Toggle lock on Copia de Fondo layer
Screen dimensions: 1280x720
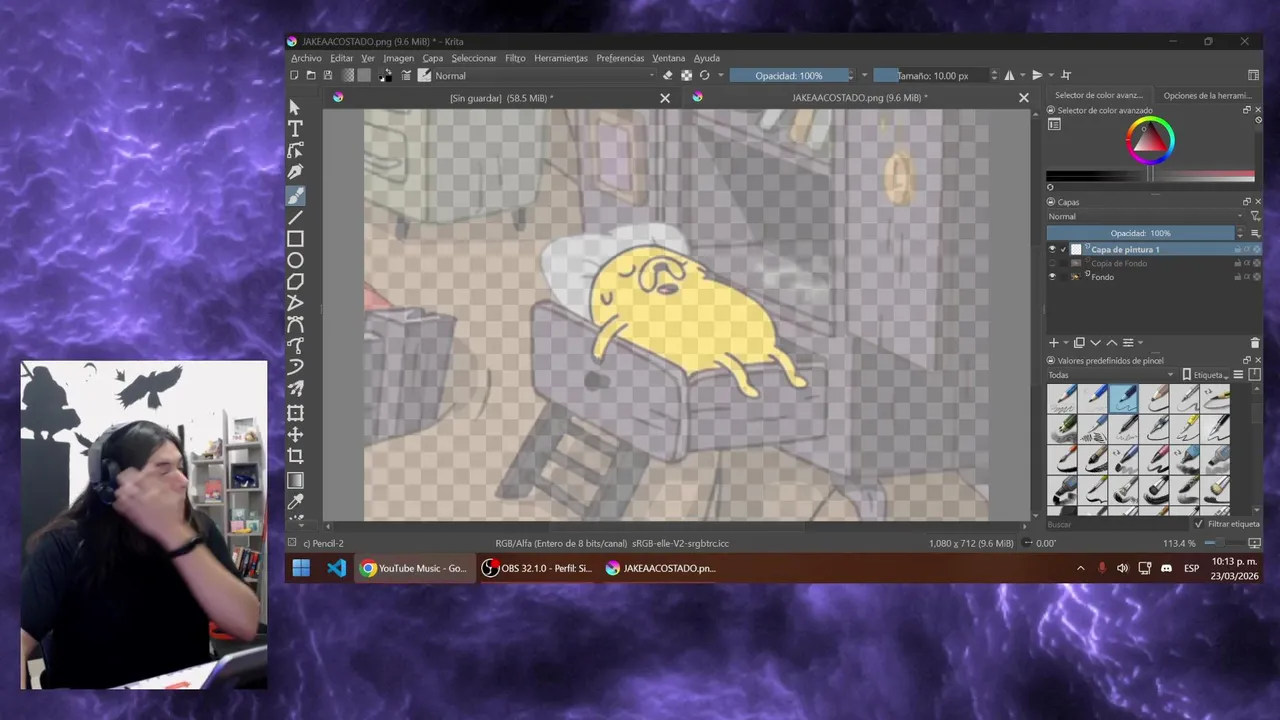(1238, 263)
